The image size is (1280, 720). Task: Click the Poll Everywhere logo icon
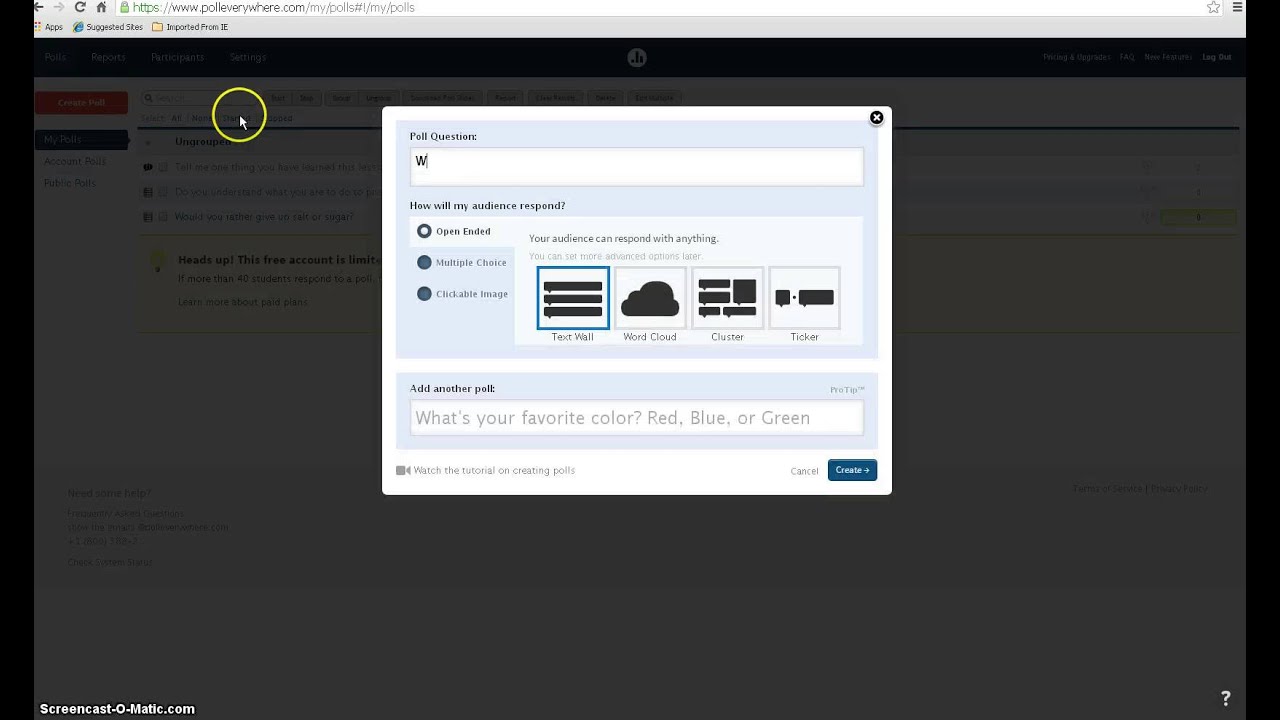click(637, 57)
